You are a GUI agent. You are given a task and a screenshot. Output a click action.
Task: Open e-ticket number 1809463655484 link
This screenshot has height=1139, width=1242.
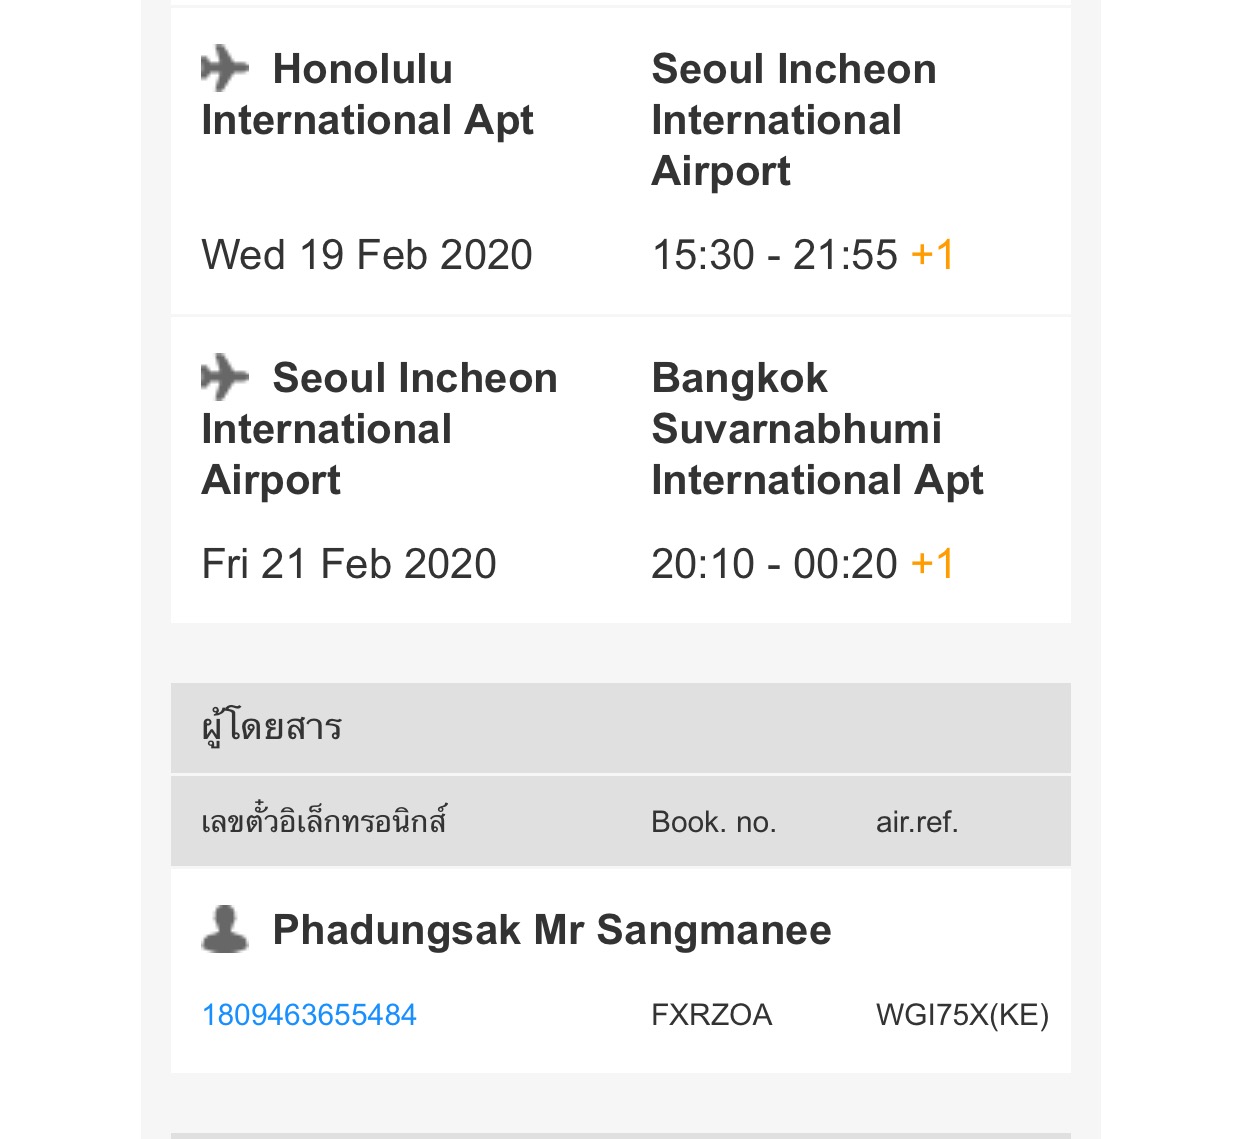[309, 1015]
